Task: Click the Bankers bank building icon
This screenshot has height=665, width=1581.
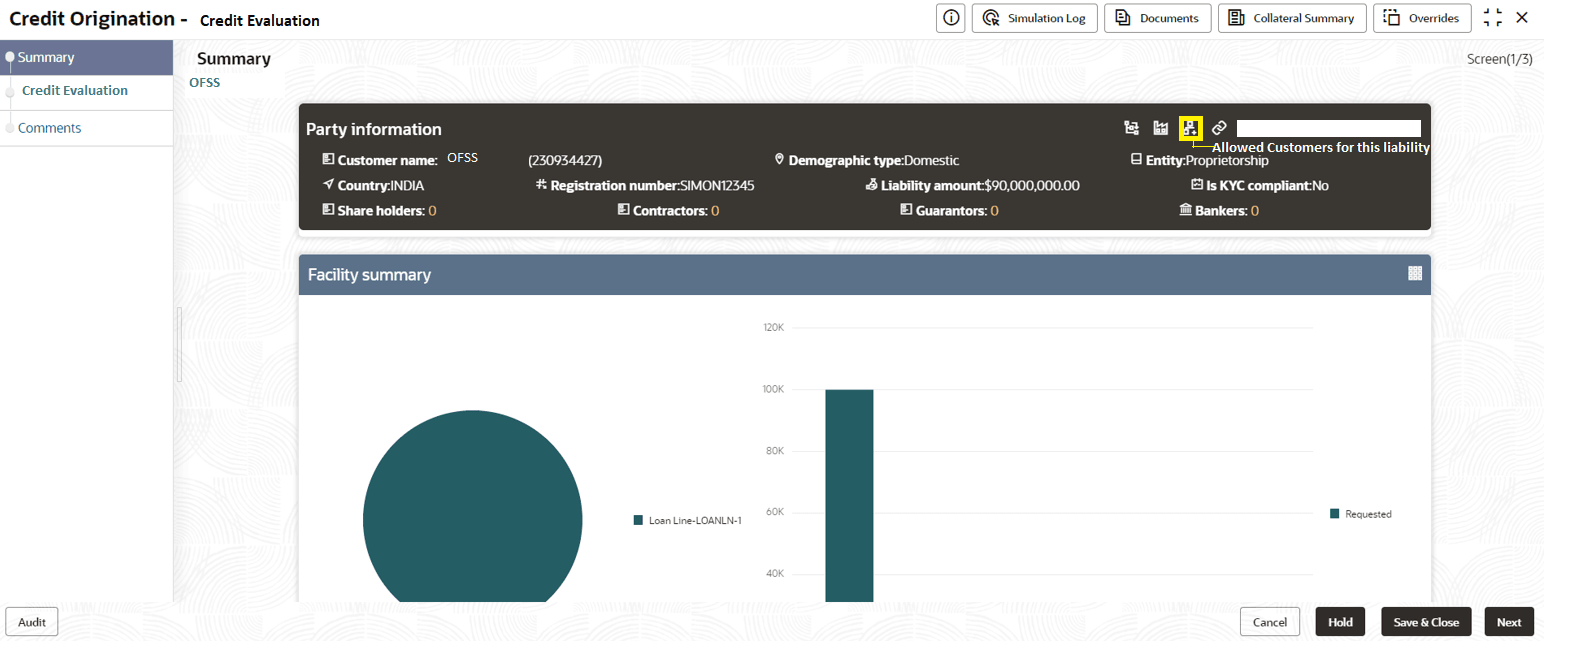Action: 1186,209
